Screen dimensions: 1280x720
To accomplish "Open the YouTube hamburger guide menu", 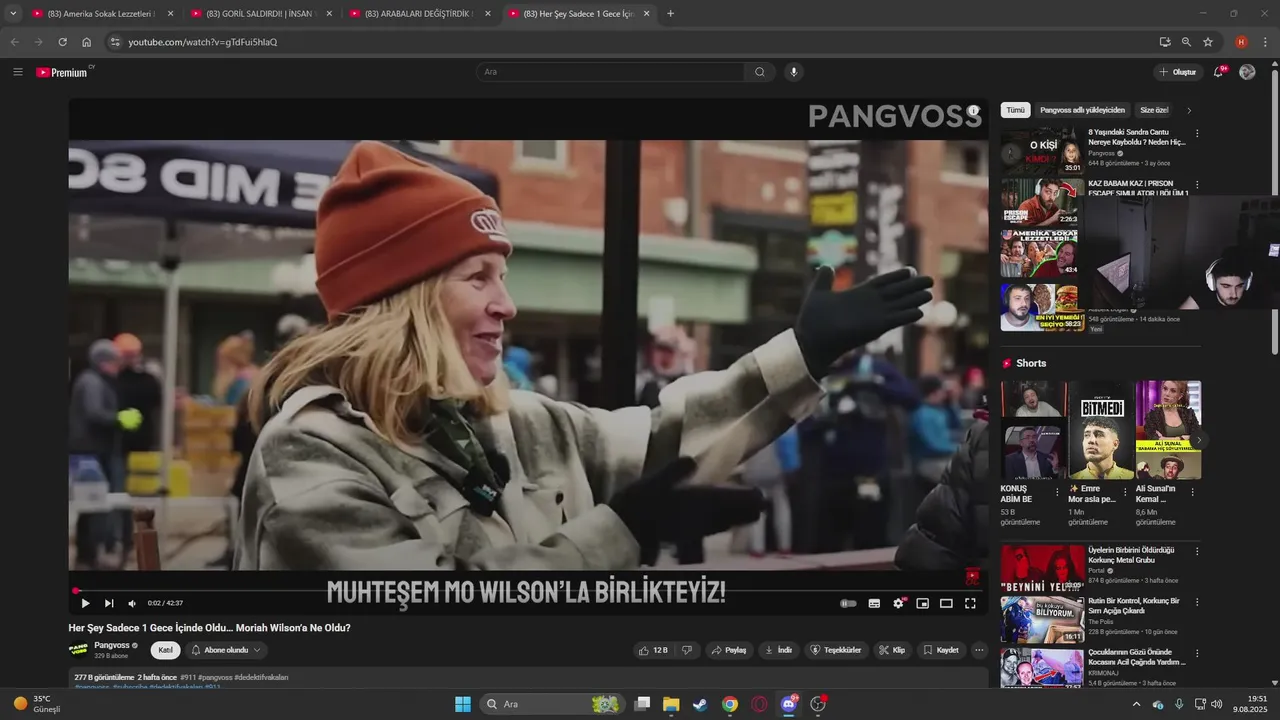I will 17,72.
